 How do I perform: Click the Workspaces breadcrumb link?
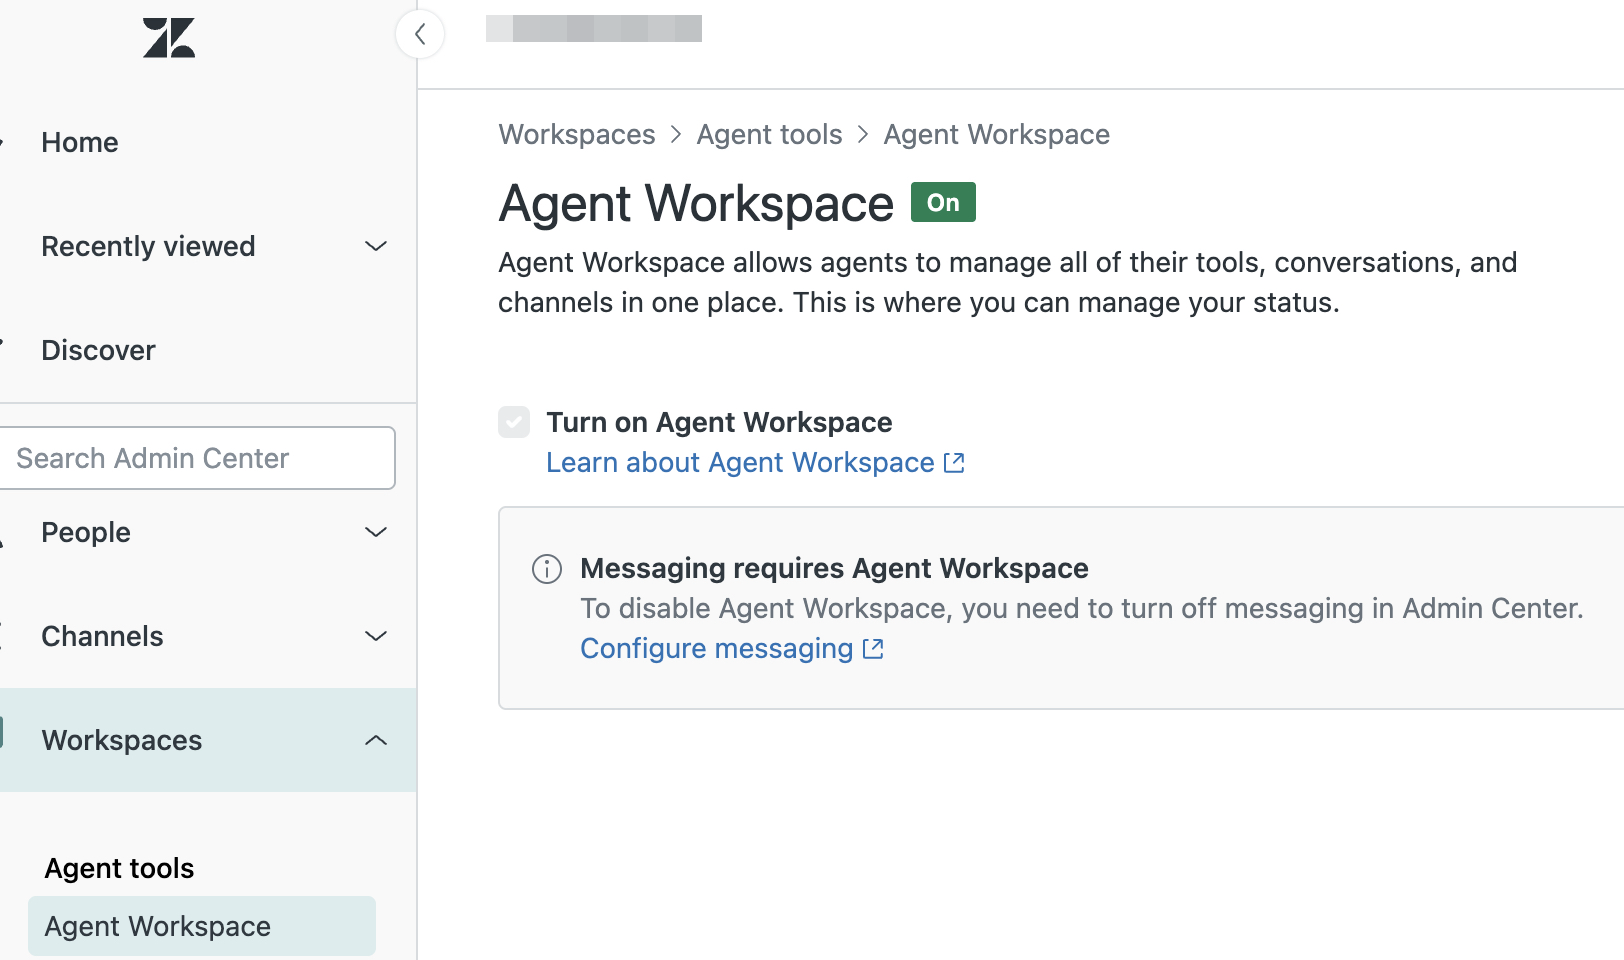click(577, 135)
